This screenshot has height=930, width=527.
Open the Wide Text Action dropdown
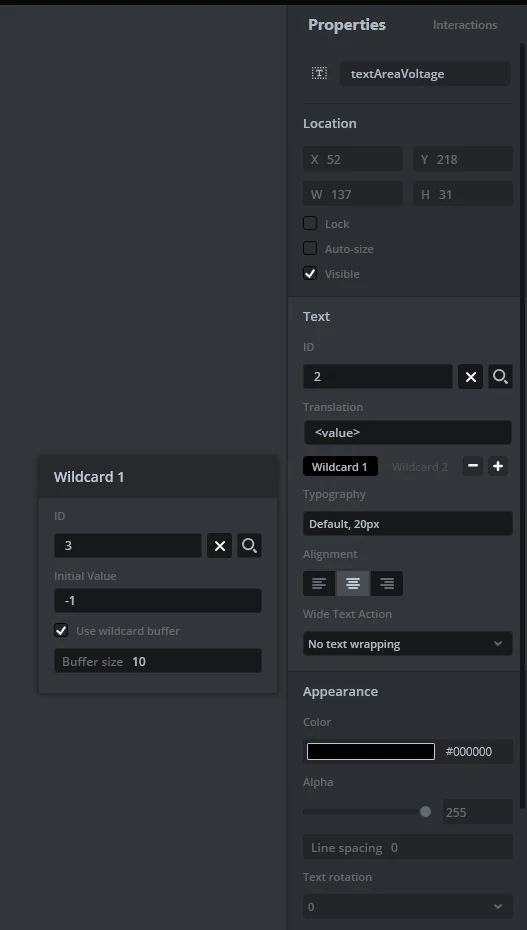pyautogui.click(x=408, y=644)
